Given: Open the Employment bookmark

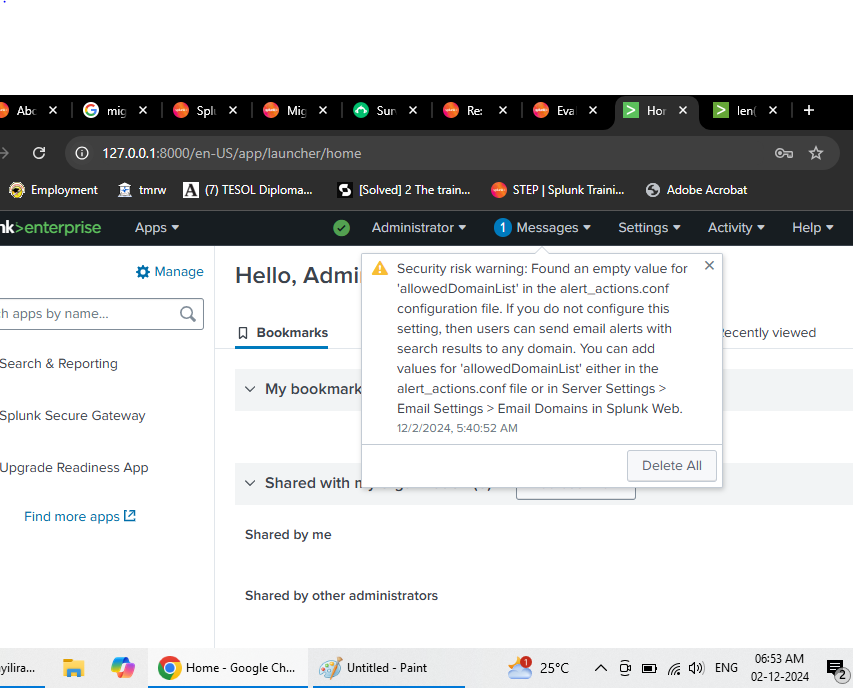Looking at the screenshot, I should 54,190.
